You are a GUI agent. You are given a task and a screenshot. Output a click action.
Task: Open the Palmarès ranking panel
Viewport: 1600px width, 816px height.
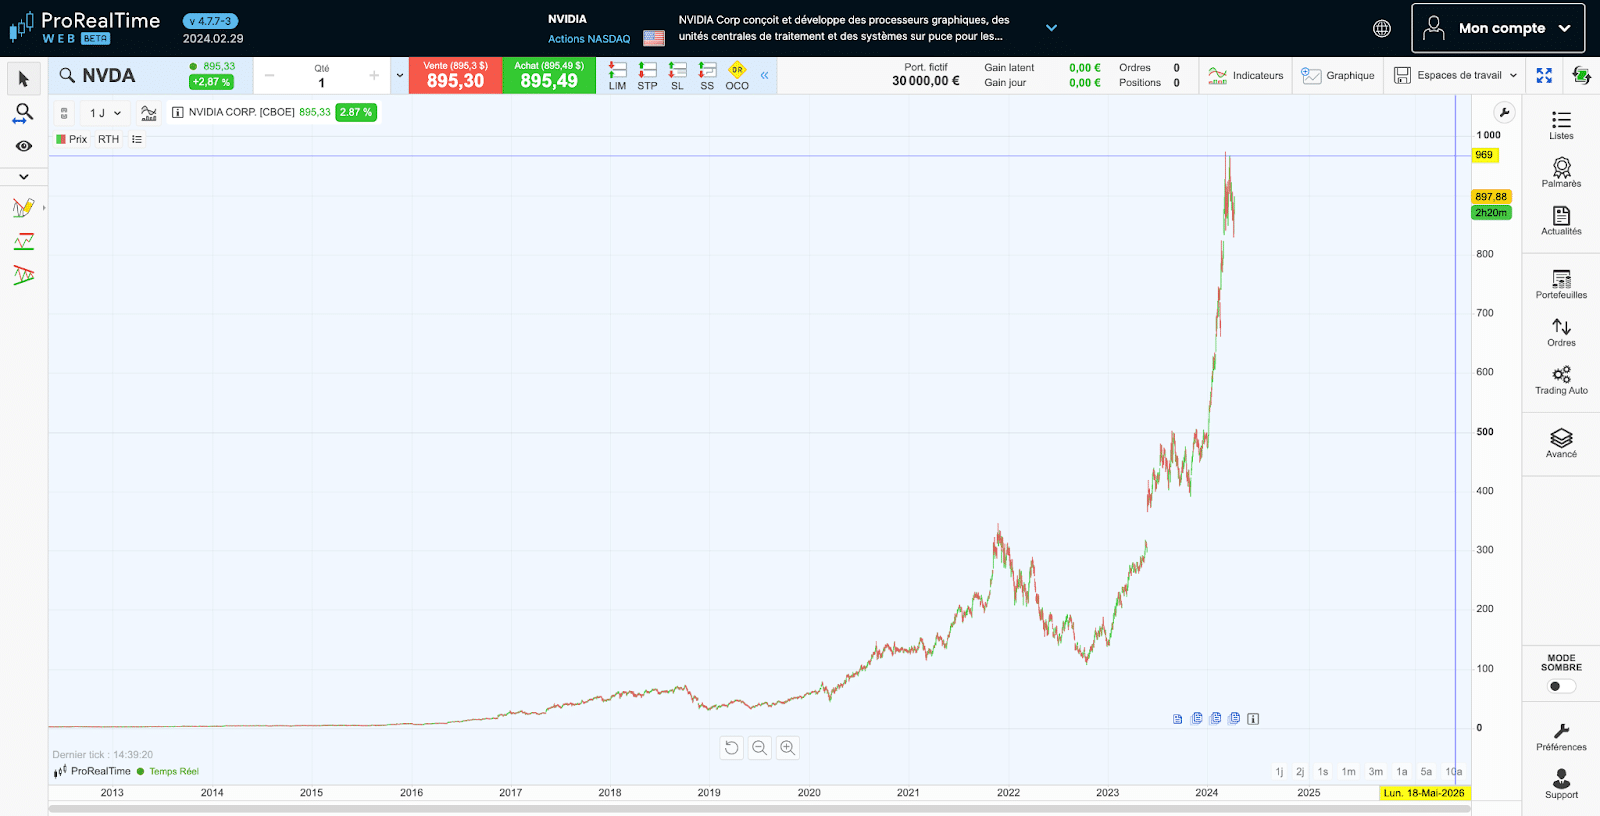pos(1561,172)
